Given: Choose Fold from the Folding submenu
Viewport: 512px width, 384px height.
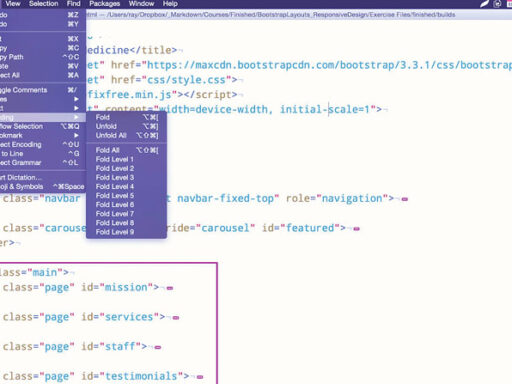Looking at the screenshot, I should (x=126, y=117).
